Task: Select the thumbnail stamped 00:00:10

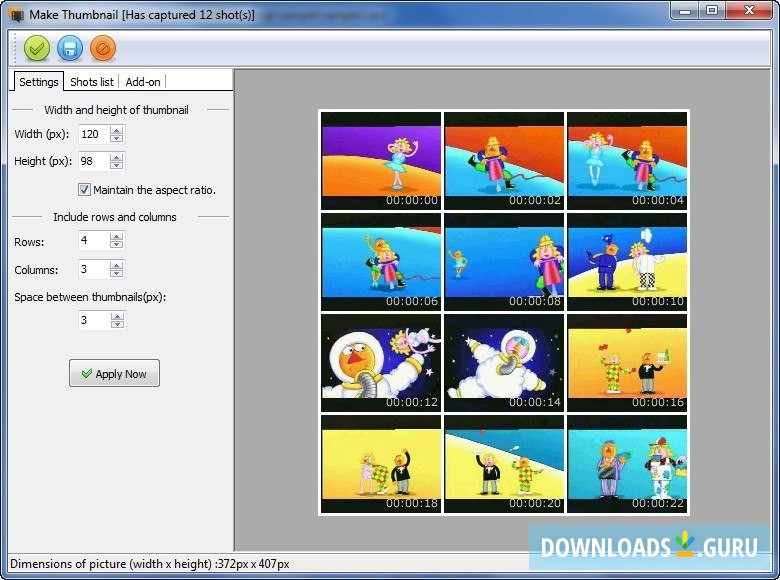Action: 627,262
